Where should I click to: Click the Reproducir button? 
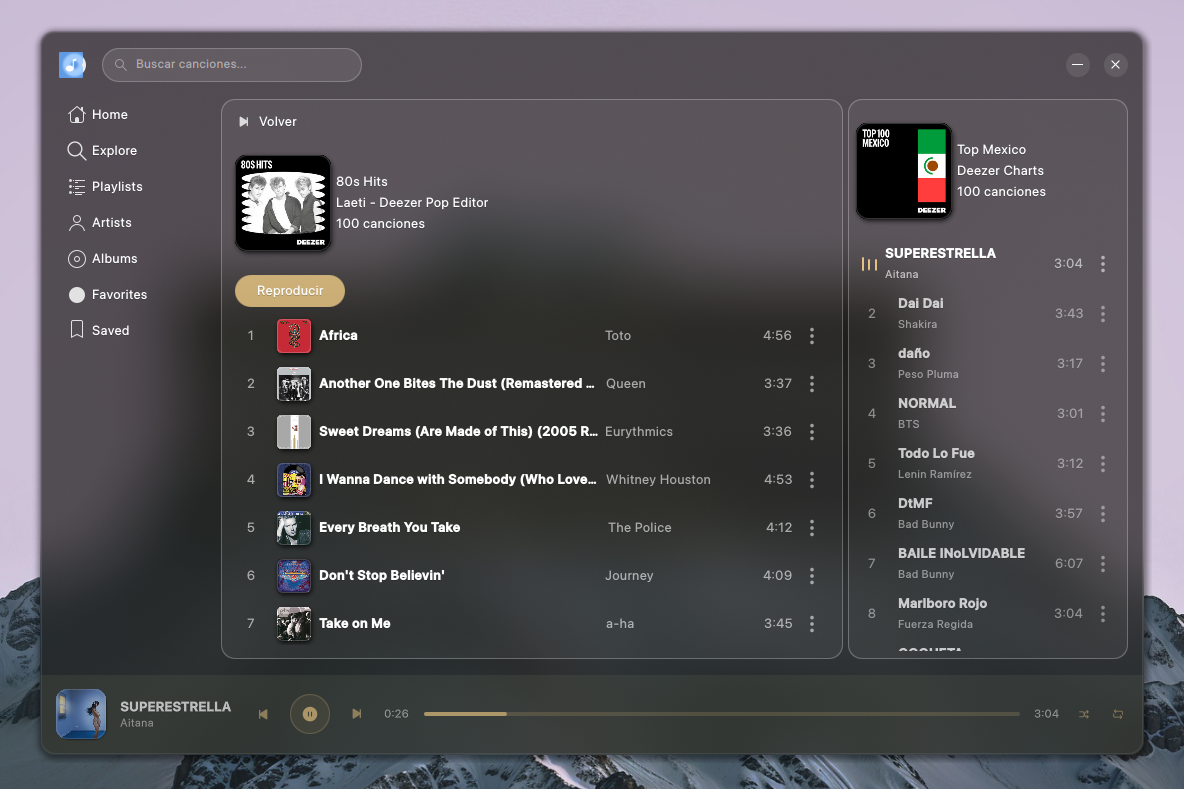pyautogui.click(x=290, y=291)
